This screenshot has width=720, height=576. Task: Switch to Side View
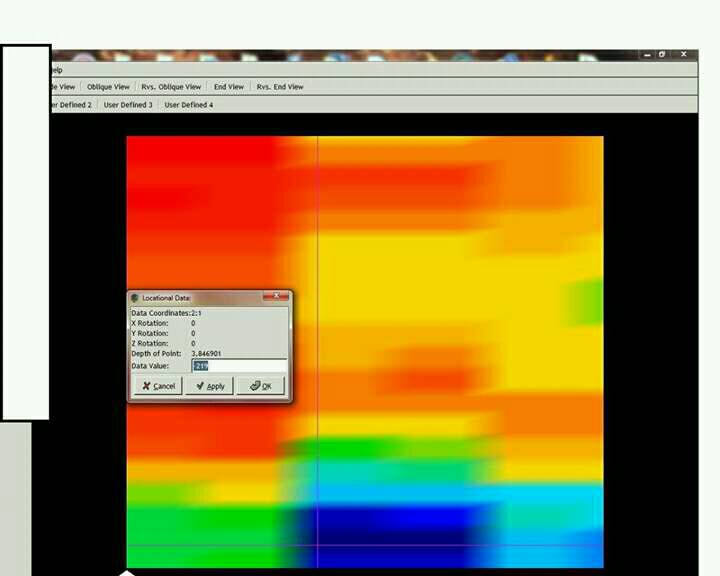tap(62, 87)
